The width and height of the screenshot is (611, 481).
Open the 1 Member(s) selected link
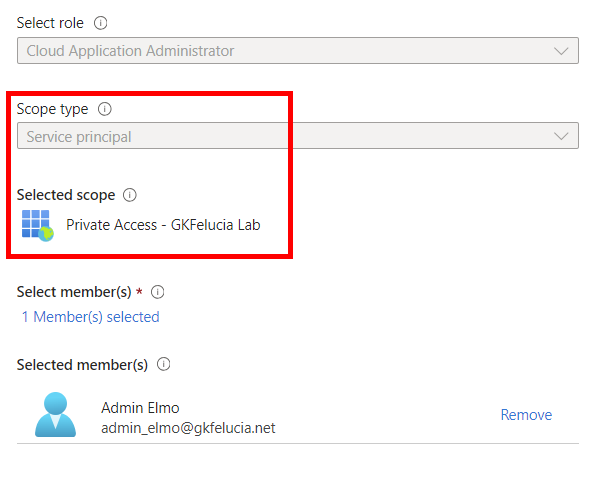90,317
